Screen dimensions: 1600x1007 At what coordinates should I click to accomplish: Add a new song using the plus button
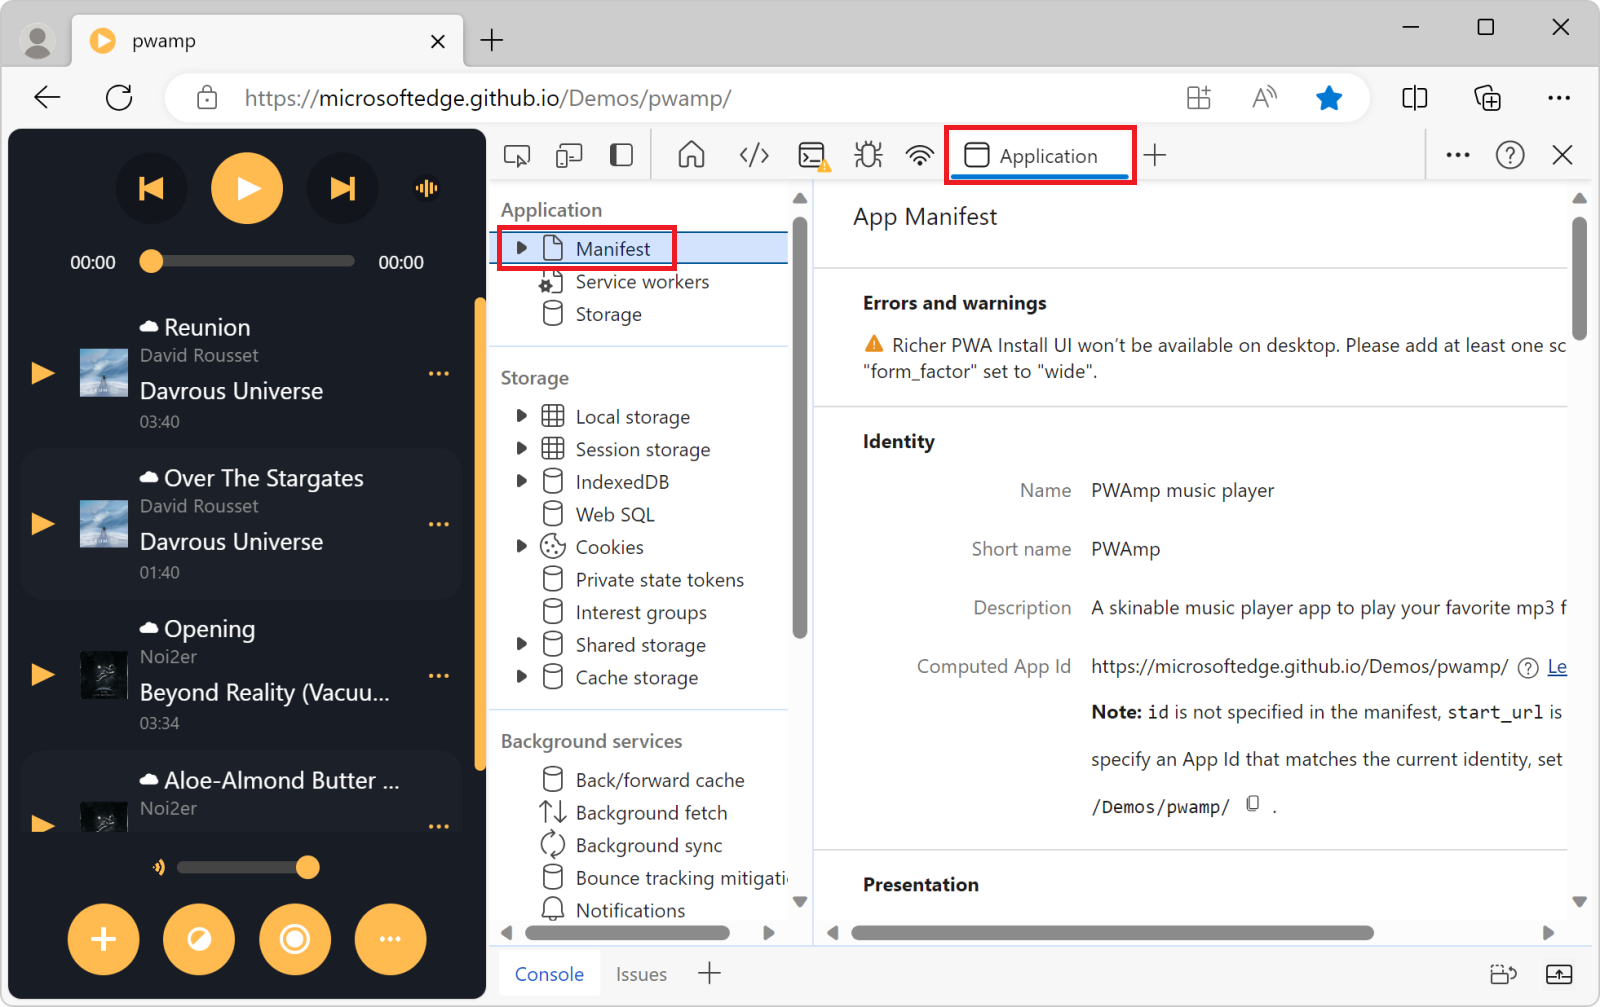coord(103,939)
